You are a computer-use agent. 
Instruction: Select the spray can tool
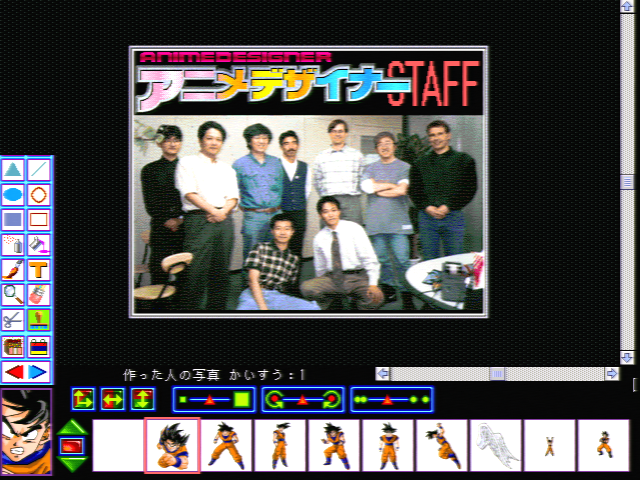point(13,244)
